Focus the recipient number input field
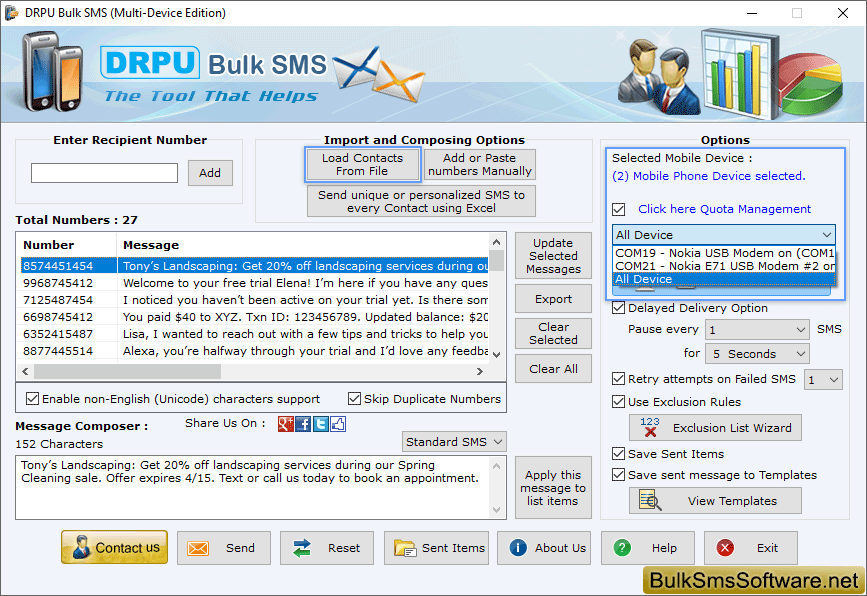Image resolution: width=867 pixels, height=596 pixels. coord(105,173)
